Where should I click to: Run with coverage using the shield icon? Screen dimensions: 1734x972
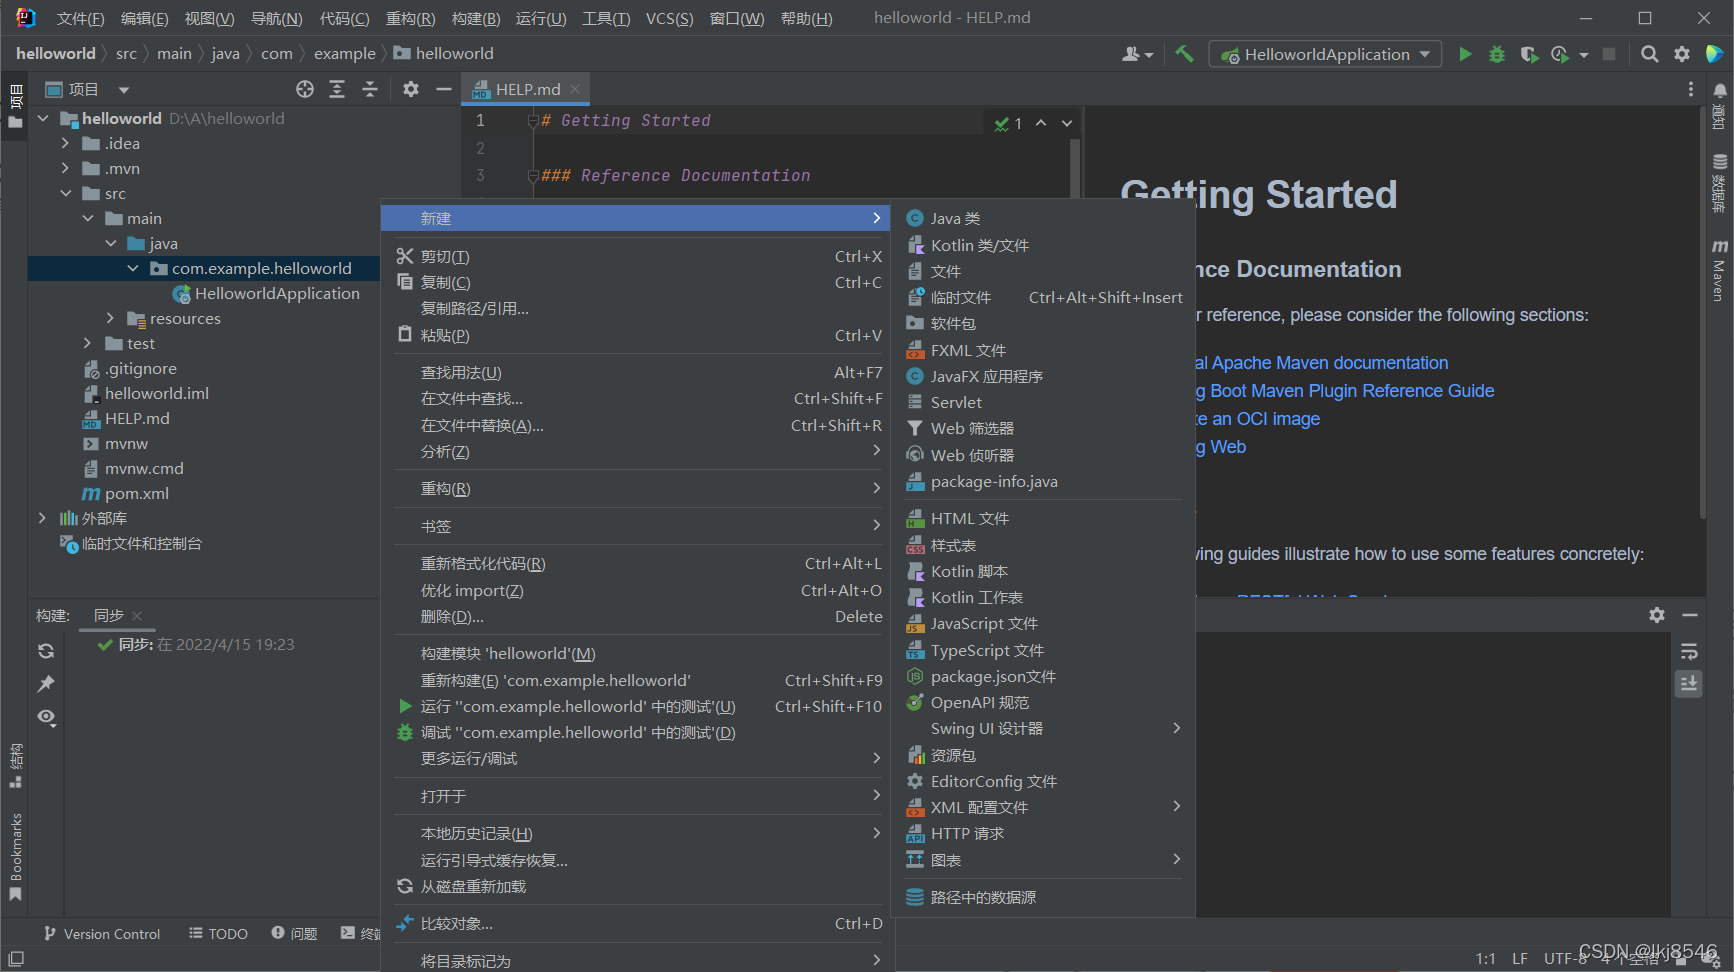[1529, 54]
